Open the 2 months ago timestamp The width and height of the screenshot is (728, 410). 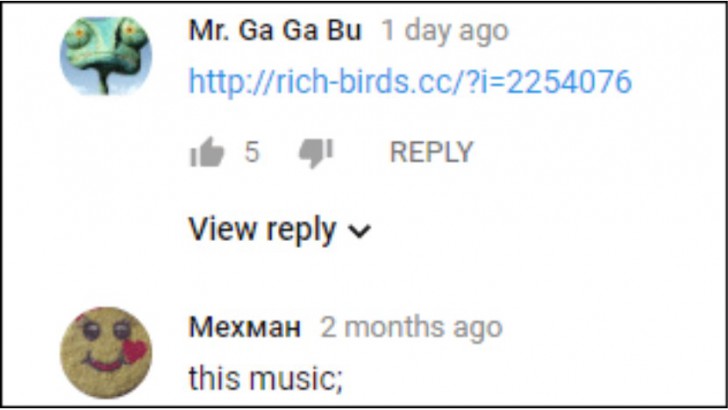pos(411,327)
